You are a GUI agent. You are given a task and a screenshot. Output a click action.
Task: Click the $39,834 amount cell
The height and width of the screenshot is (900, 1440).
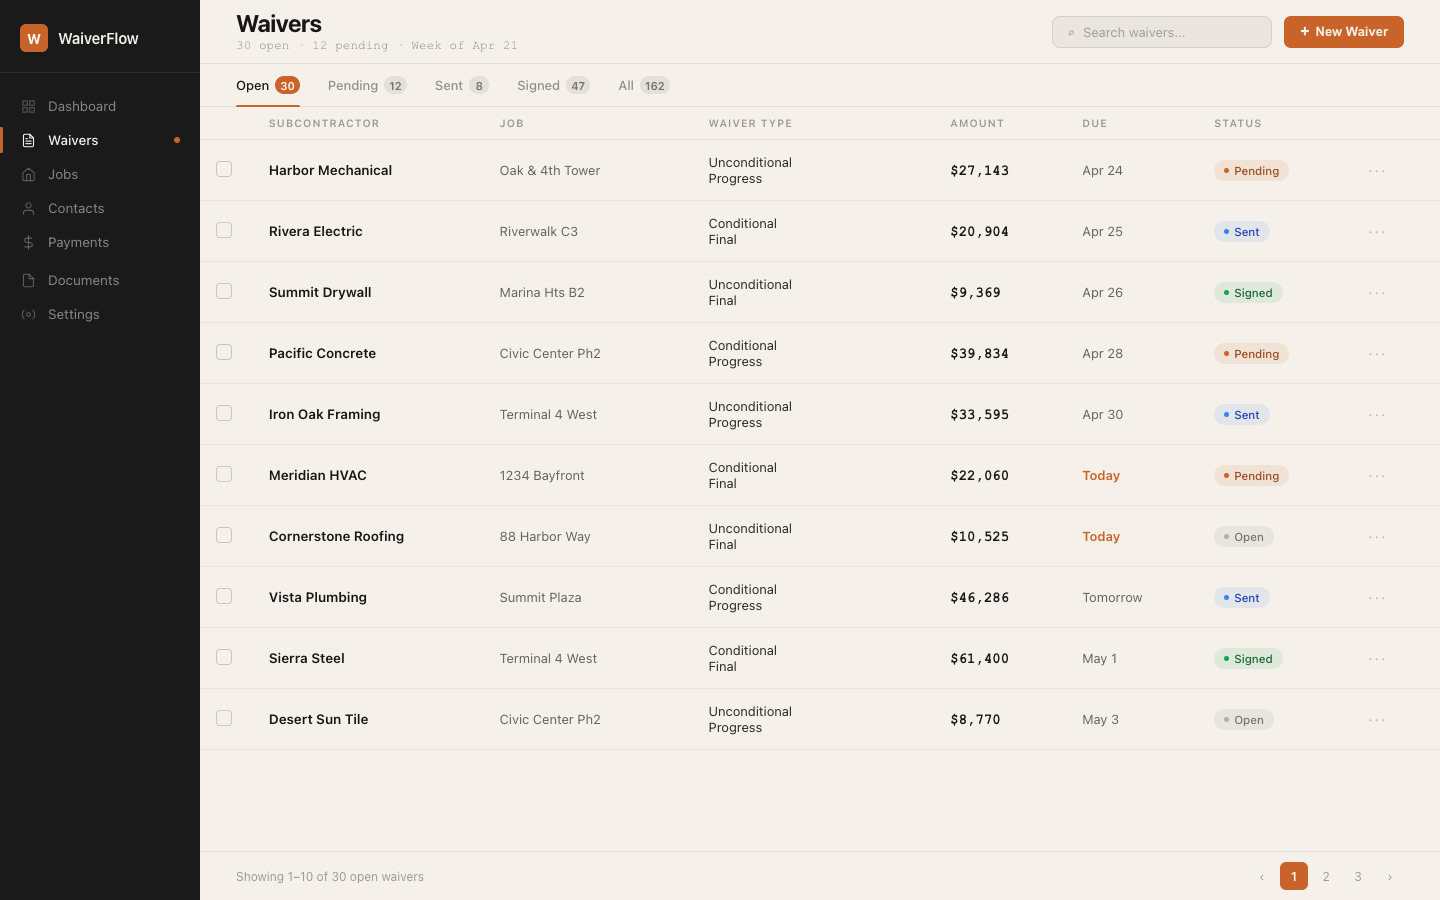tap(980, 354)
